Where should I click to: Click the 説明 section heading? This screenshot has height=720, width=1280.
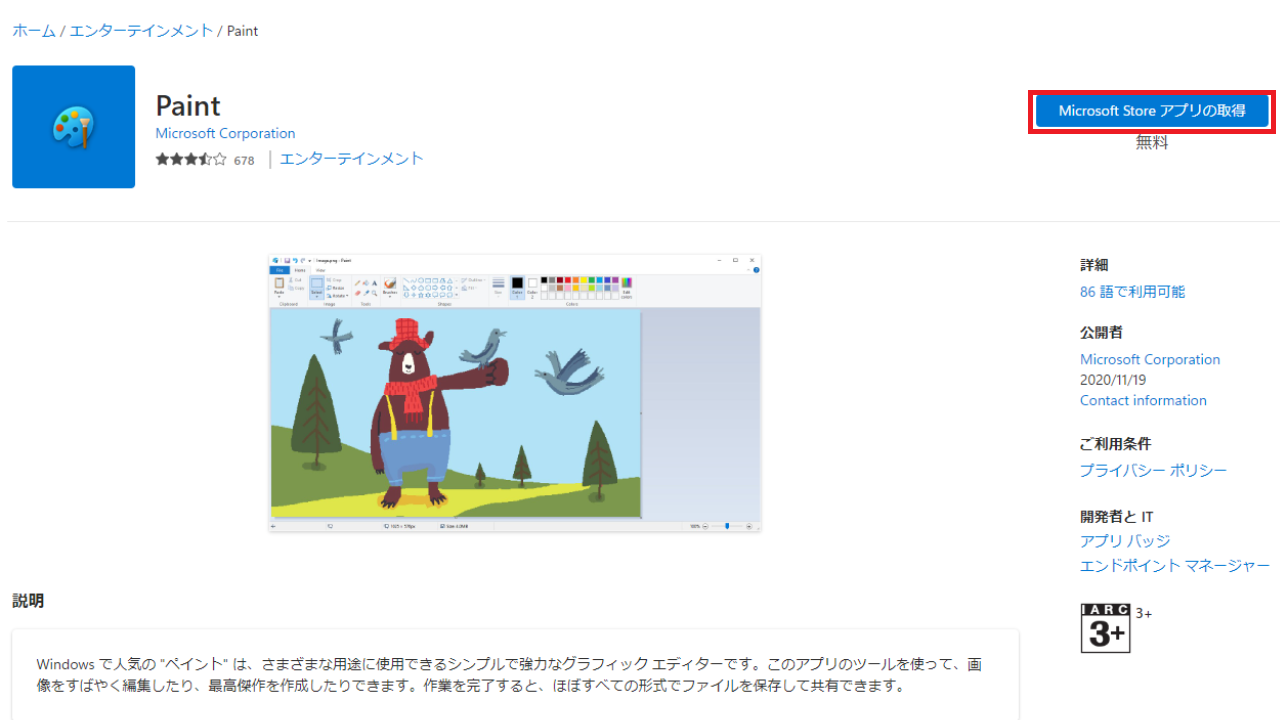28,601
